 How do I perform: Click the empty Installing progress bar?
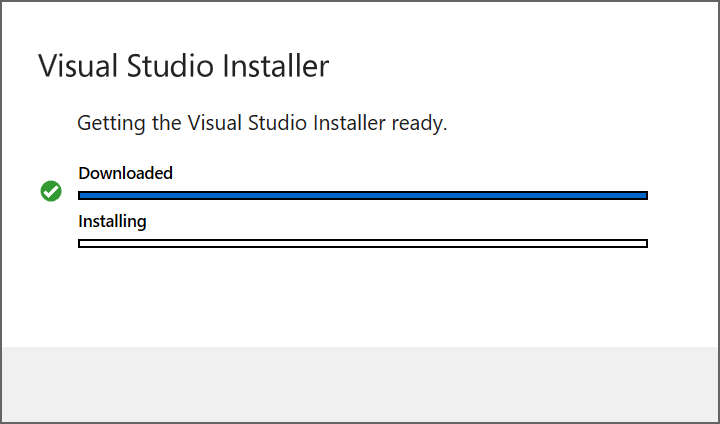pyautogui.click(x=363, y=243)
